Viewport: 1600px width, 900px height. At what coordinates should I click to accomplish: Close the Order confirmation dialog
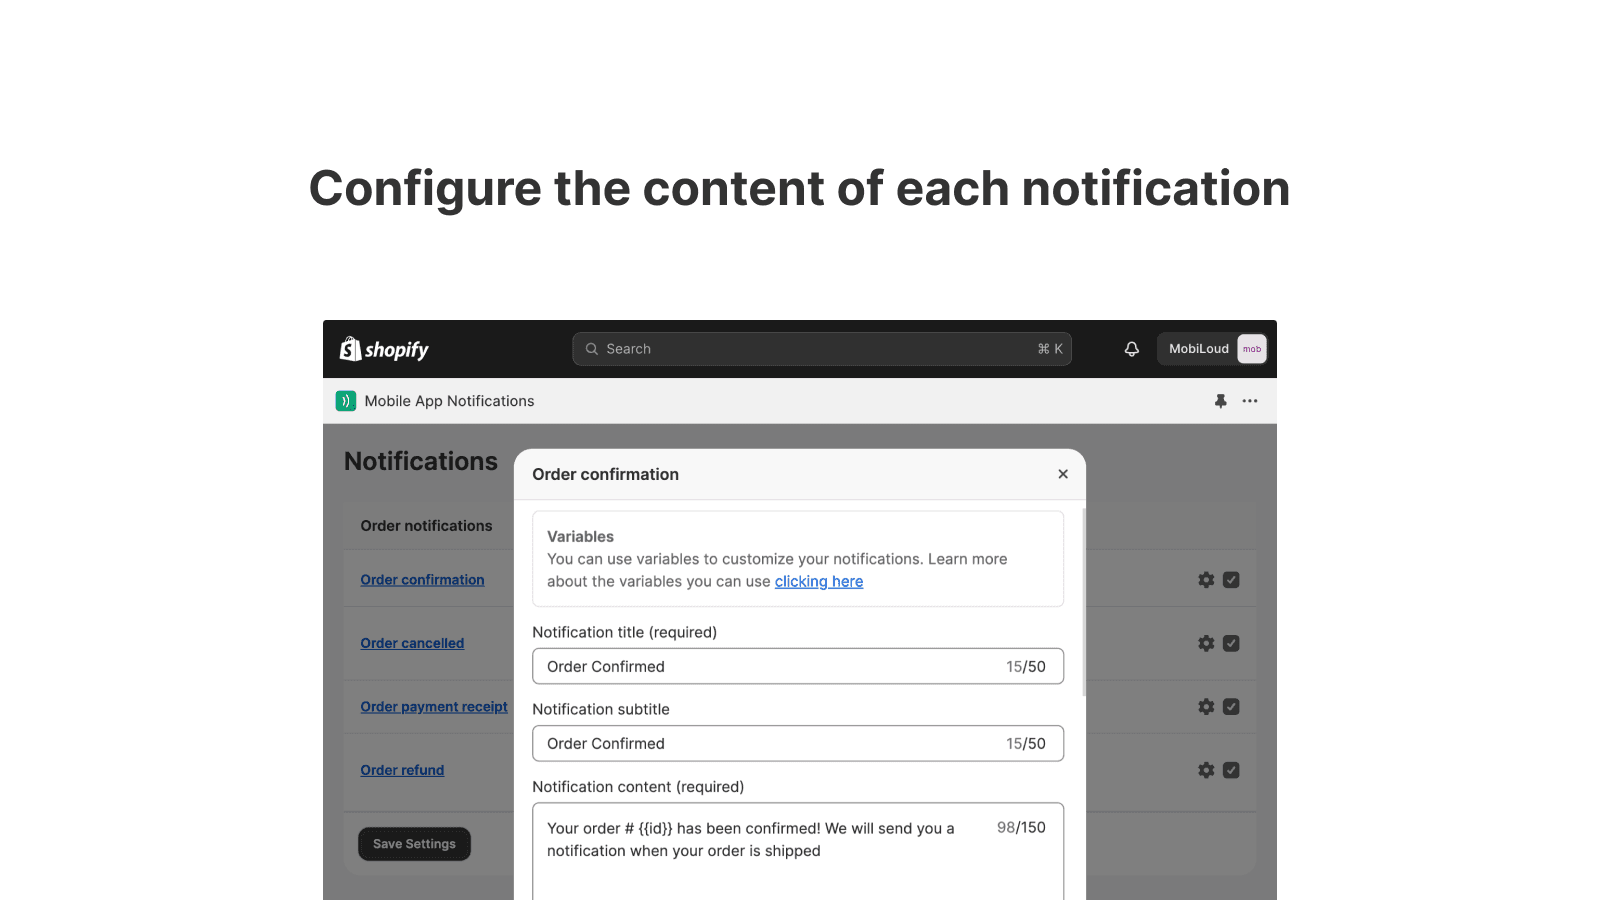(1063, 474)
